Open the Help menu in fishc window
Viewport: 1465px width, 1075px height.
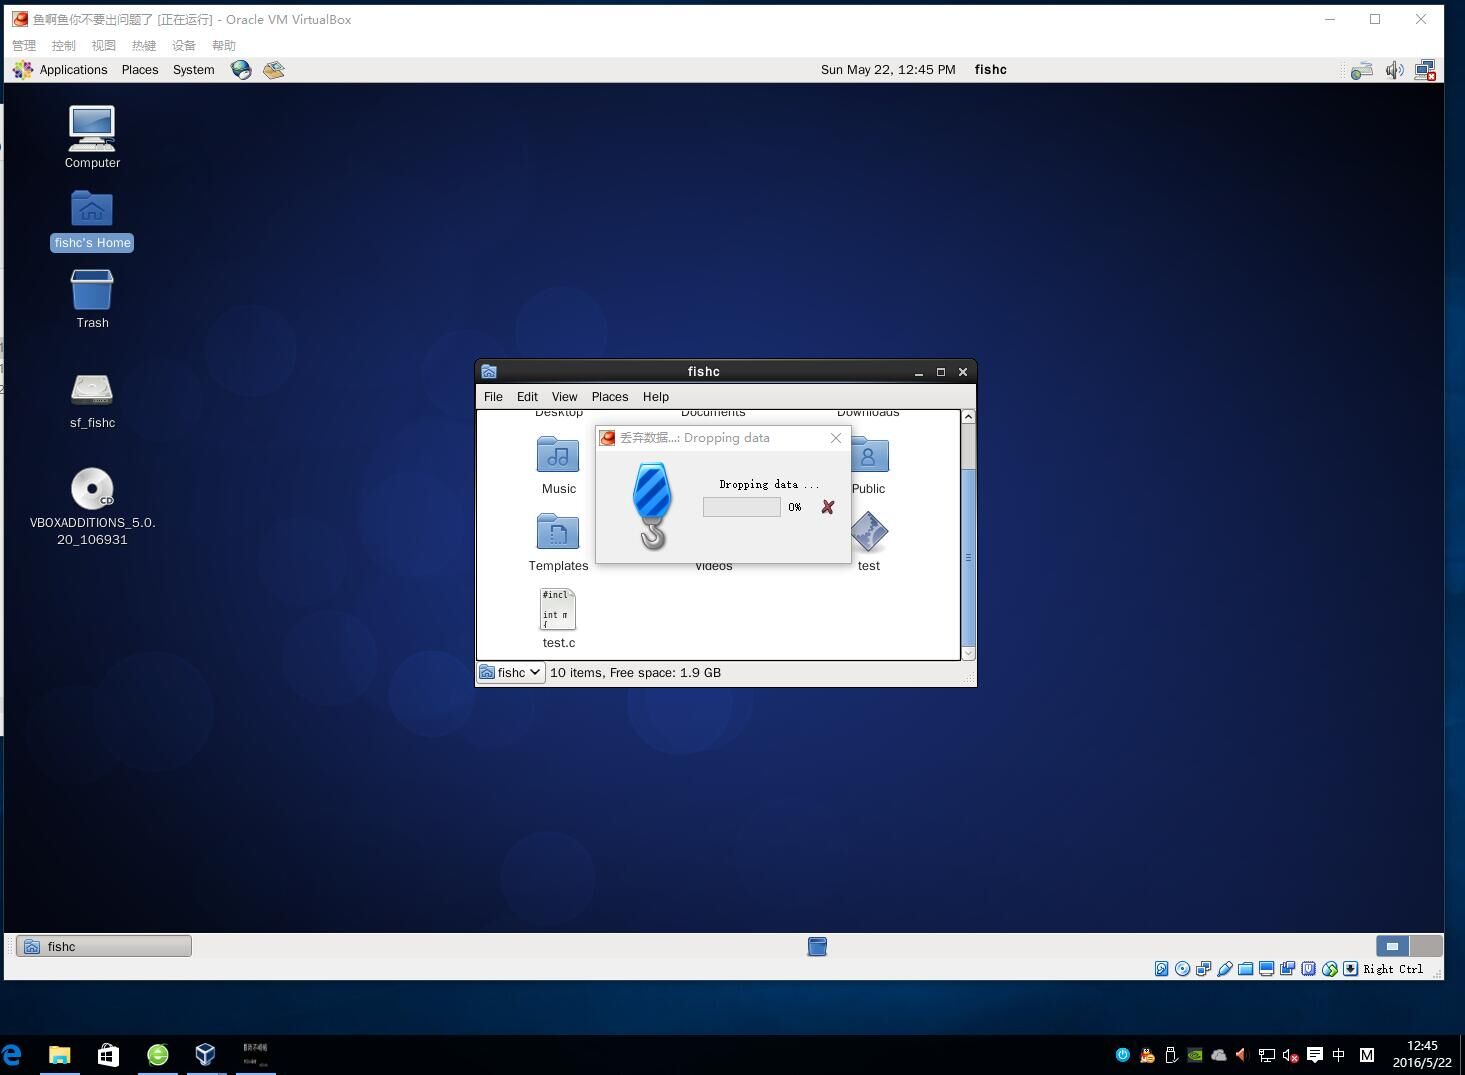point(656,397)
